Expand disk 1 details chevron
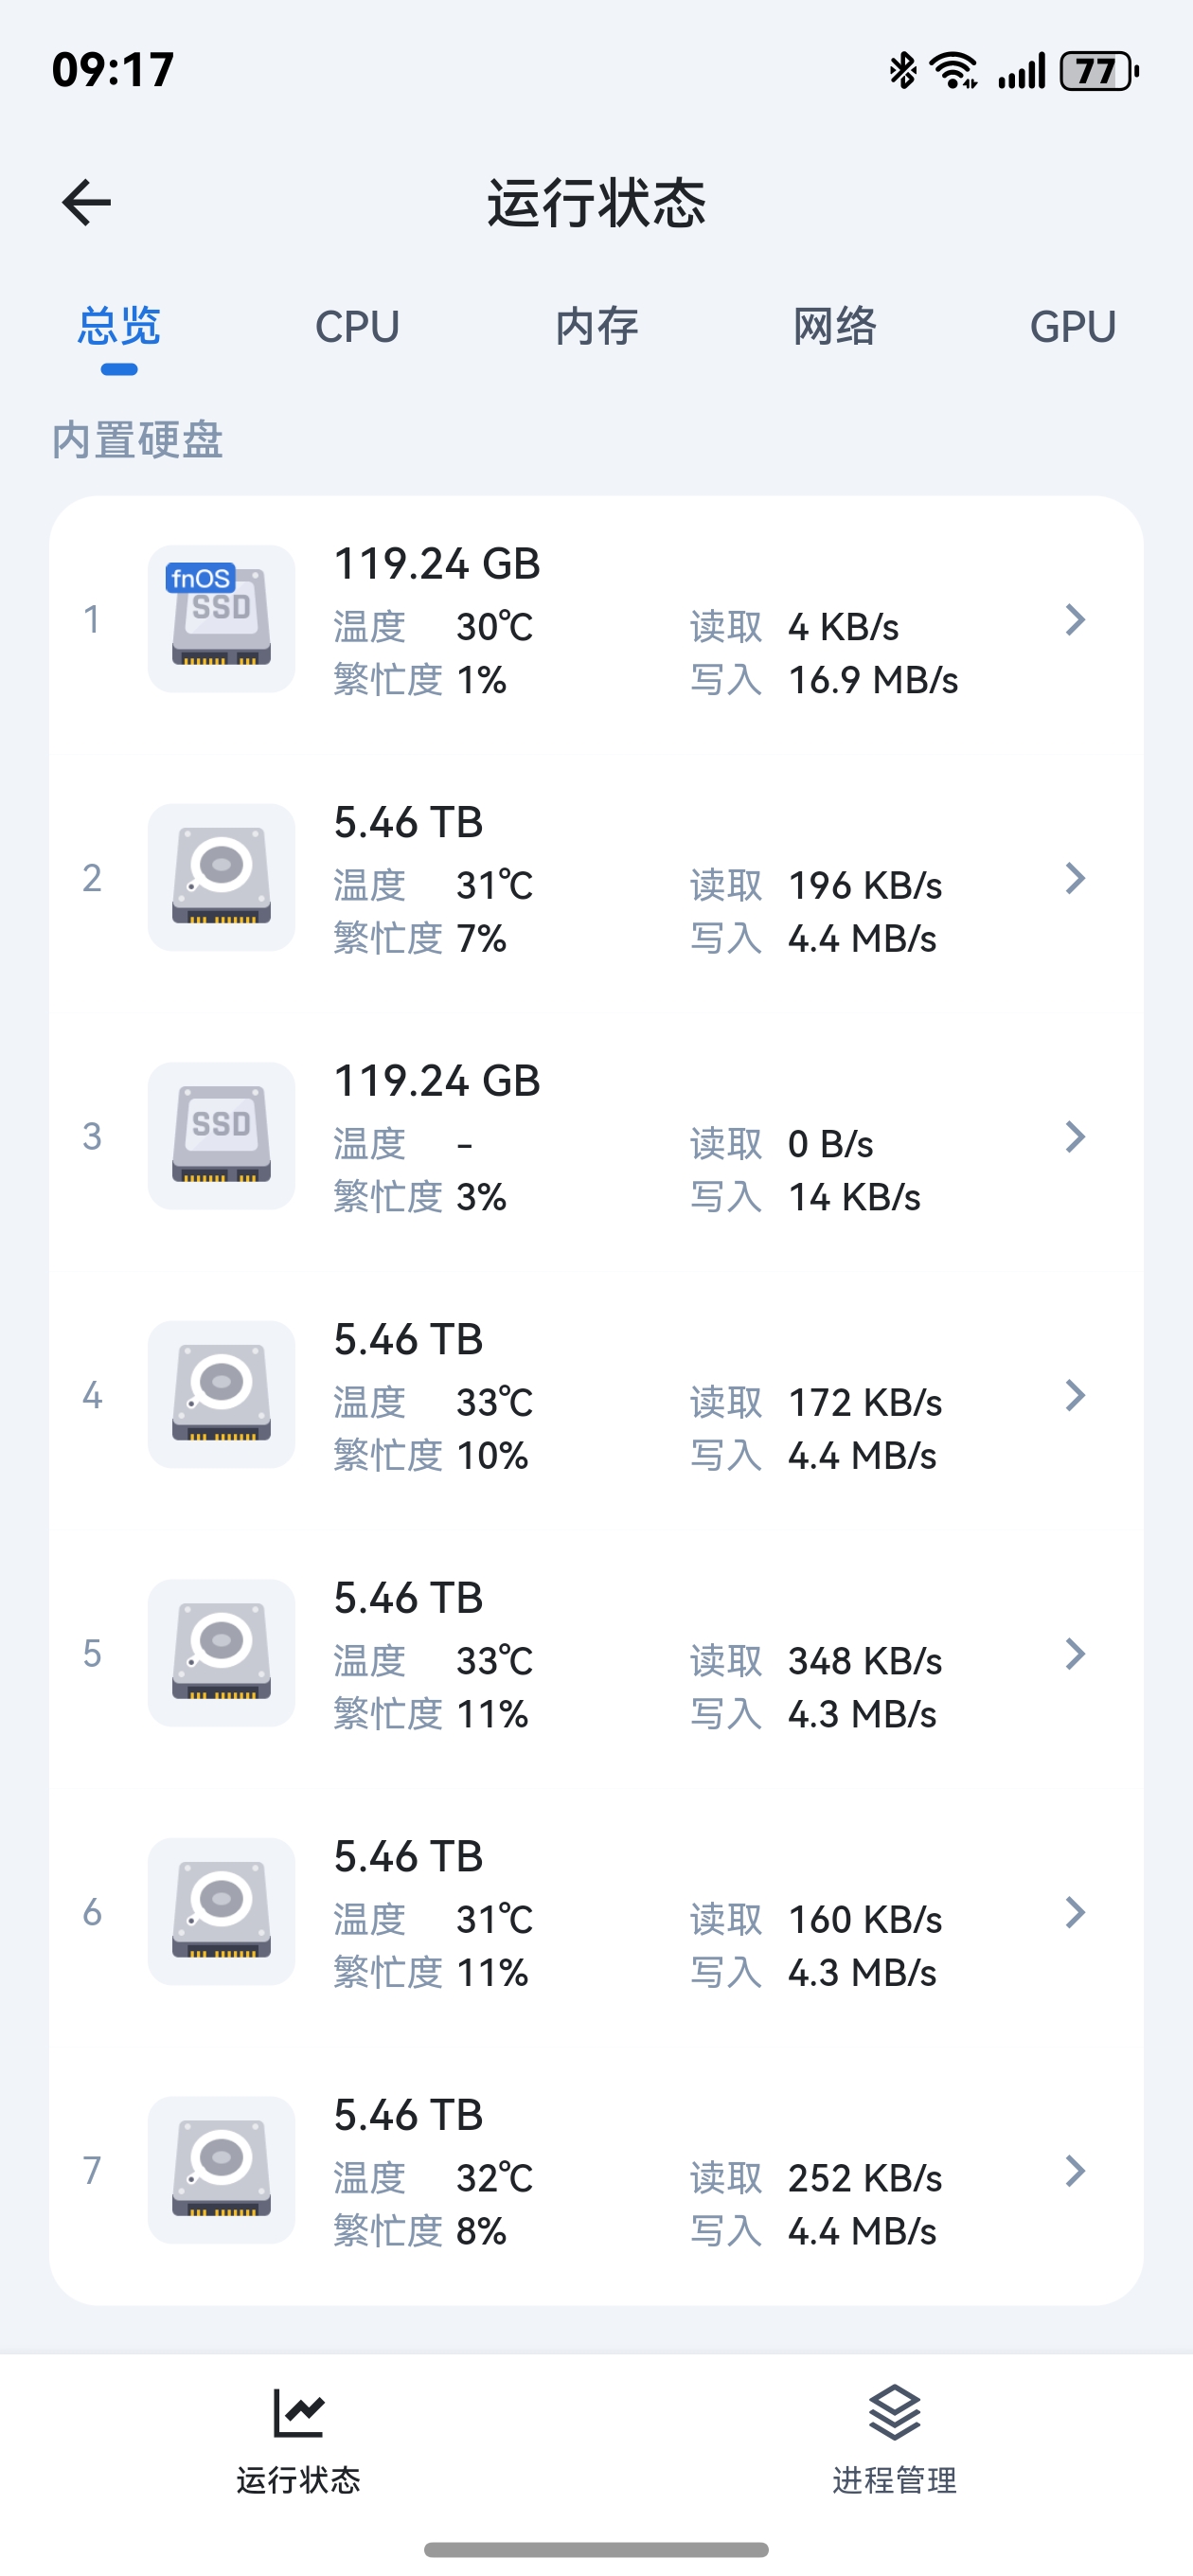 [1075, 620]
